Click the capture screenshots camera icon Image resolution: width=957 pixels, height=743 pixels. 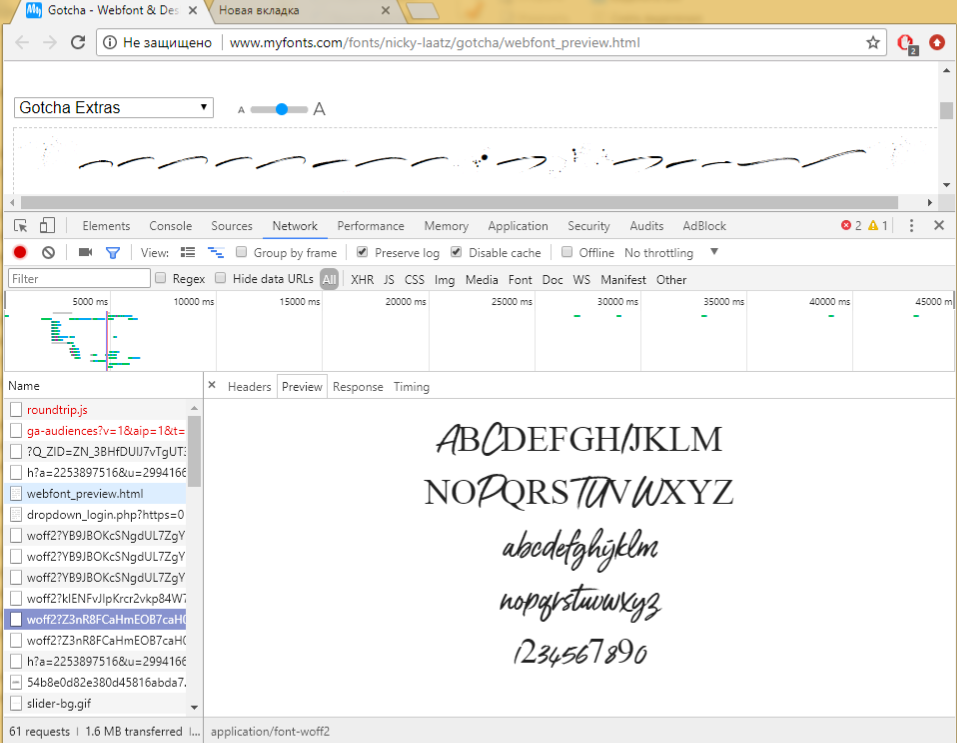[85, 252]
